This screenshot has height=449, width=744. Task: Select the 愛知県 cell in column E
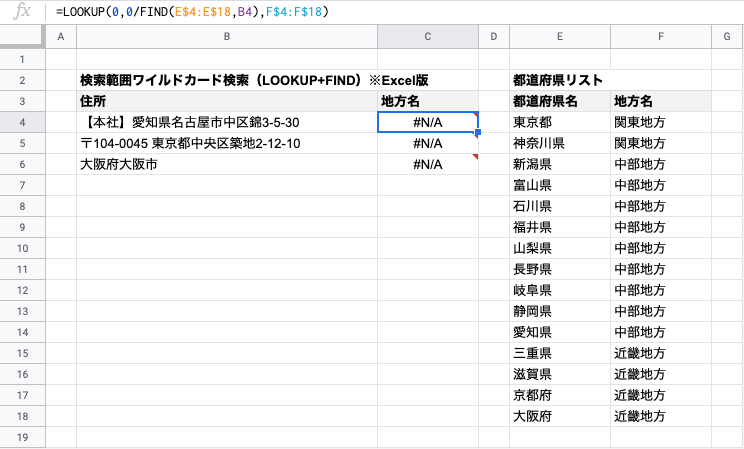click(x=560, y=332)
